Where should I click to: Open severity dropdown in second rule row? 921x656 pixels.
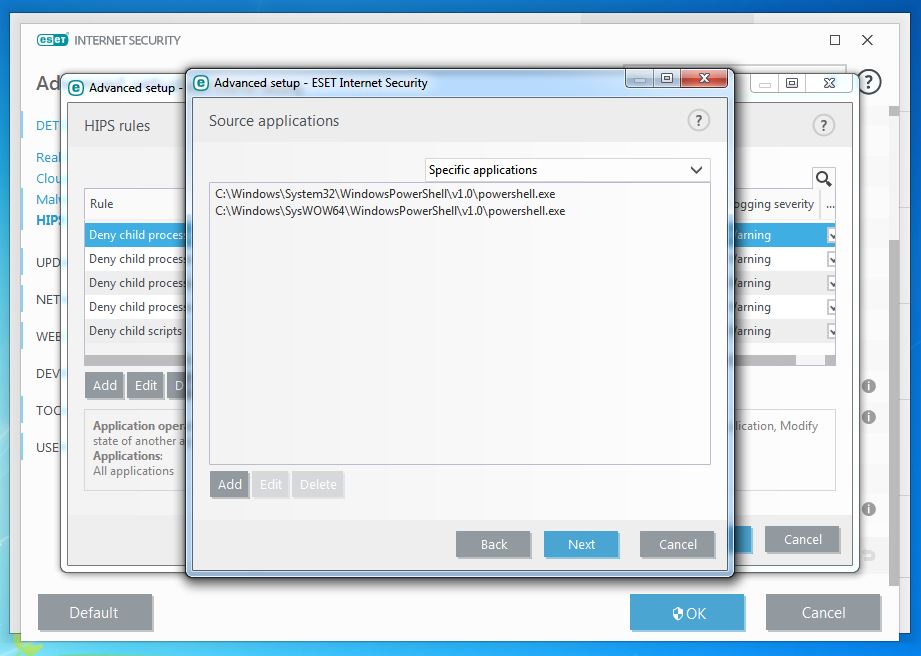coord(831,259)
